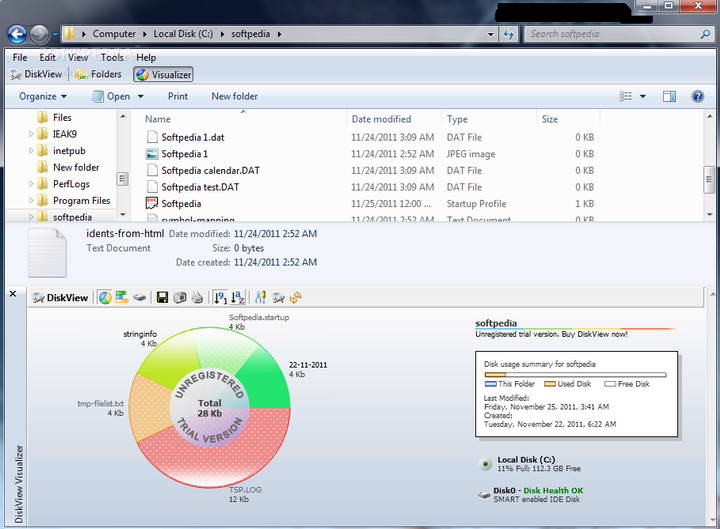
Task: Open the Organize dropdown
Action: point(43,96)
